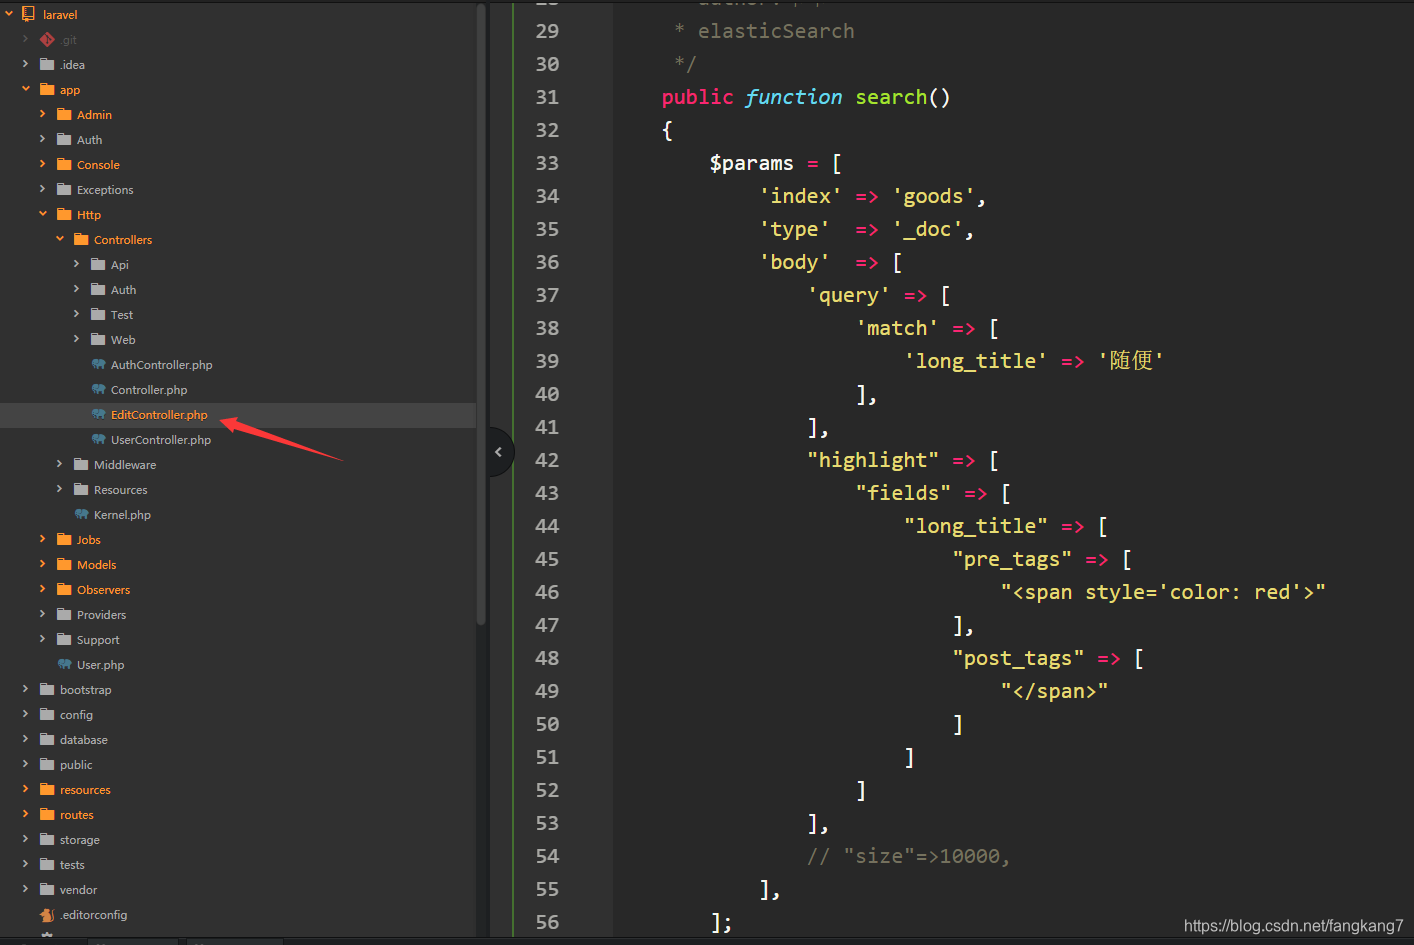Click the Exceptions folder icon
This screenshot has height=945, width=1414.
click(x=64, y=189)
